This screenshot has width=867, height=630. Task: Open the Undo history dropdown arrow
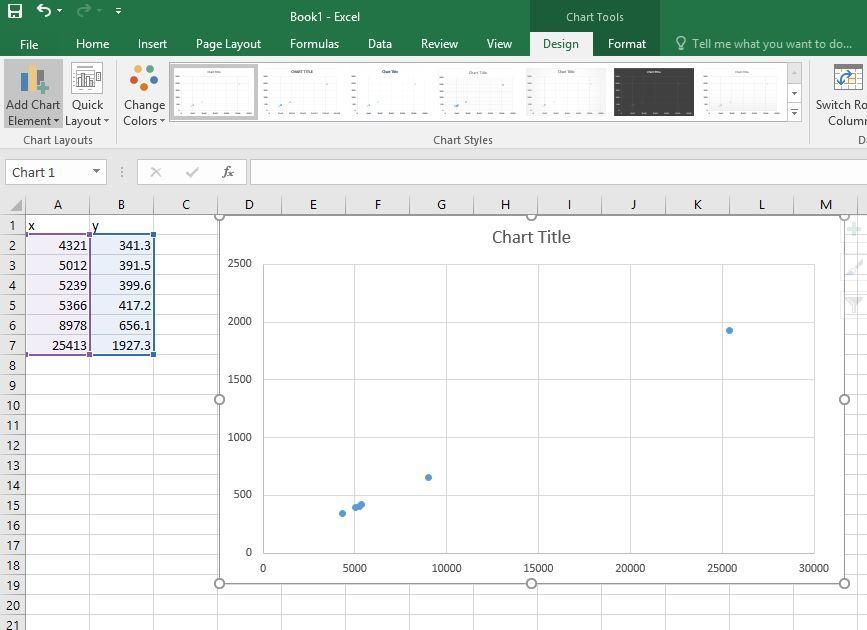point(60,11)
